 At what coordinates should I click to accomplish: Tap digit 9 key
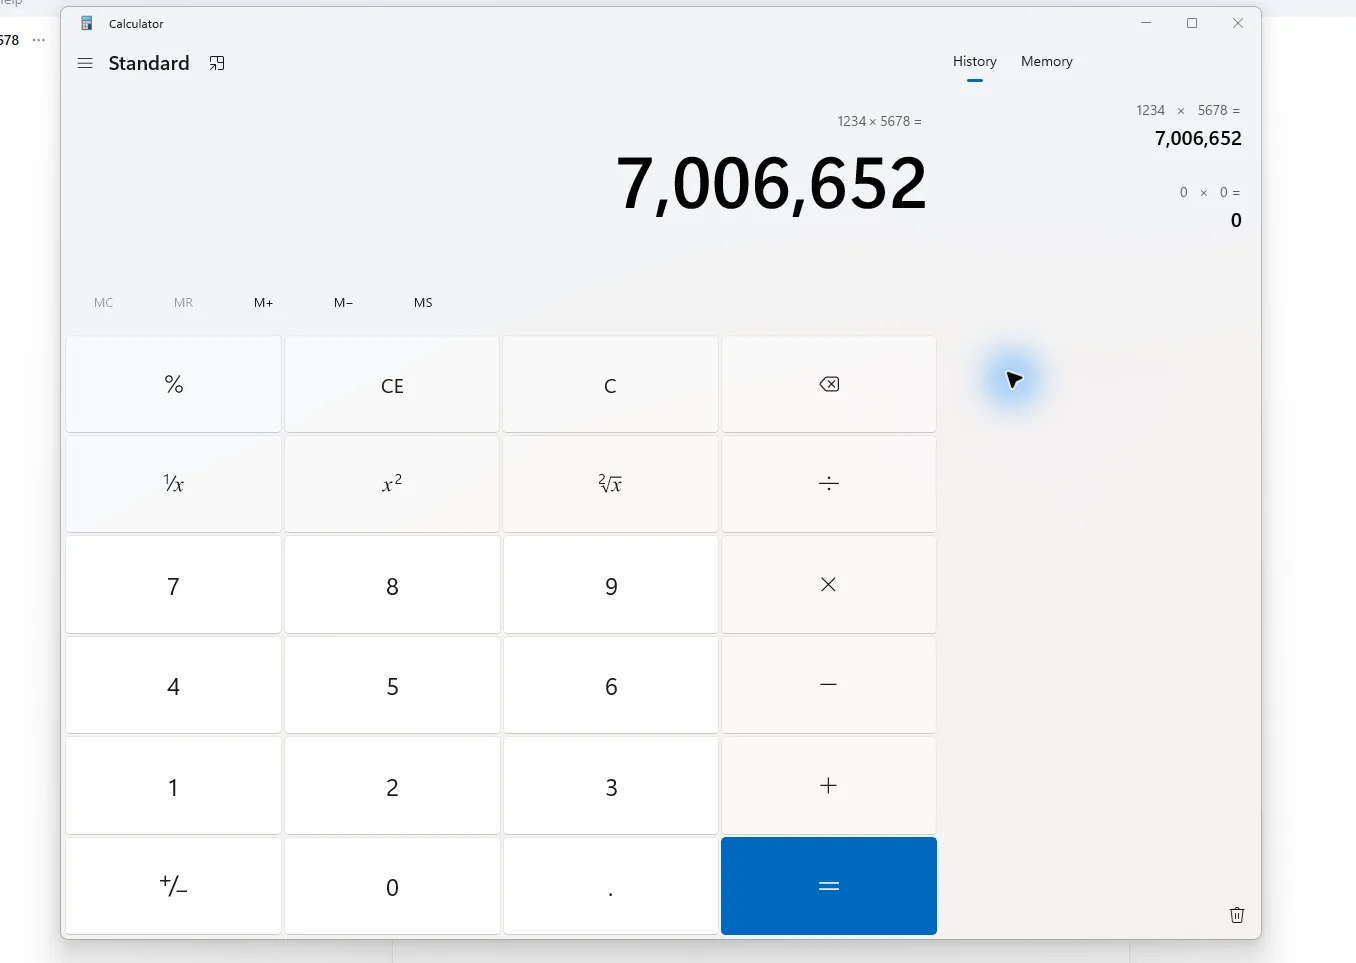(x=611, y=585)
